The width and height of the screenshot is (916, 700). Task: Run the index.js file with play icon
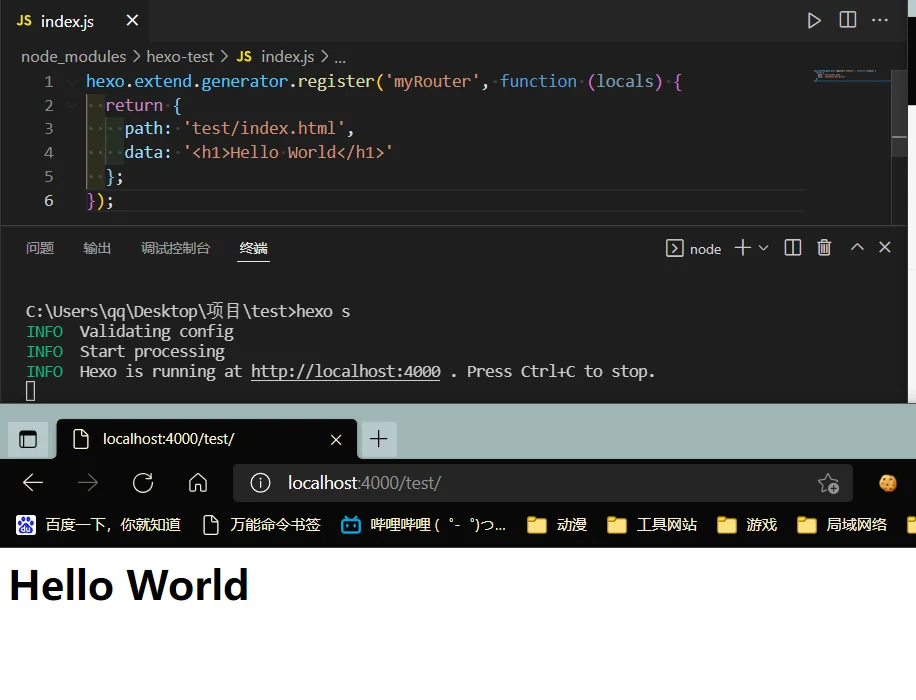[x=814, y=20]
